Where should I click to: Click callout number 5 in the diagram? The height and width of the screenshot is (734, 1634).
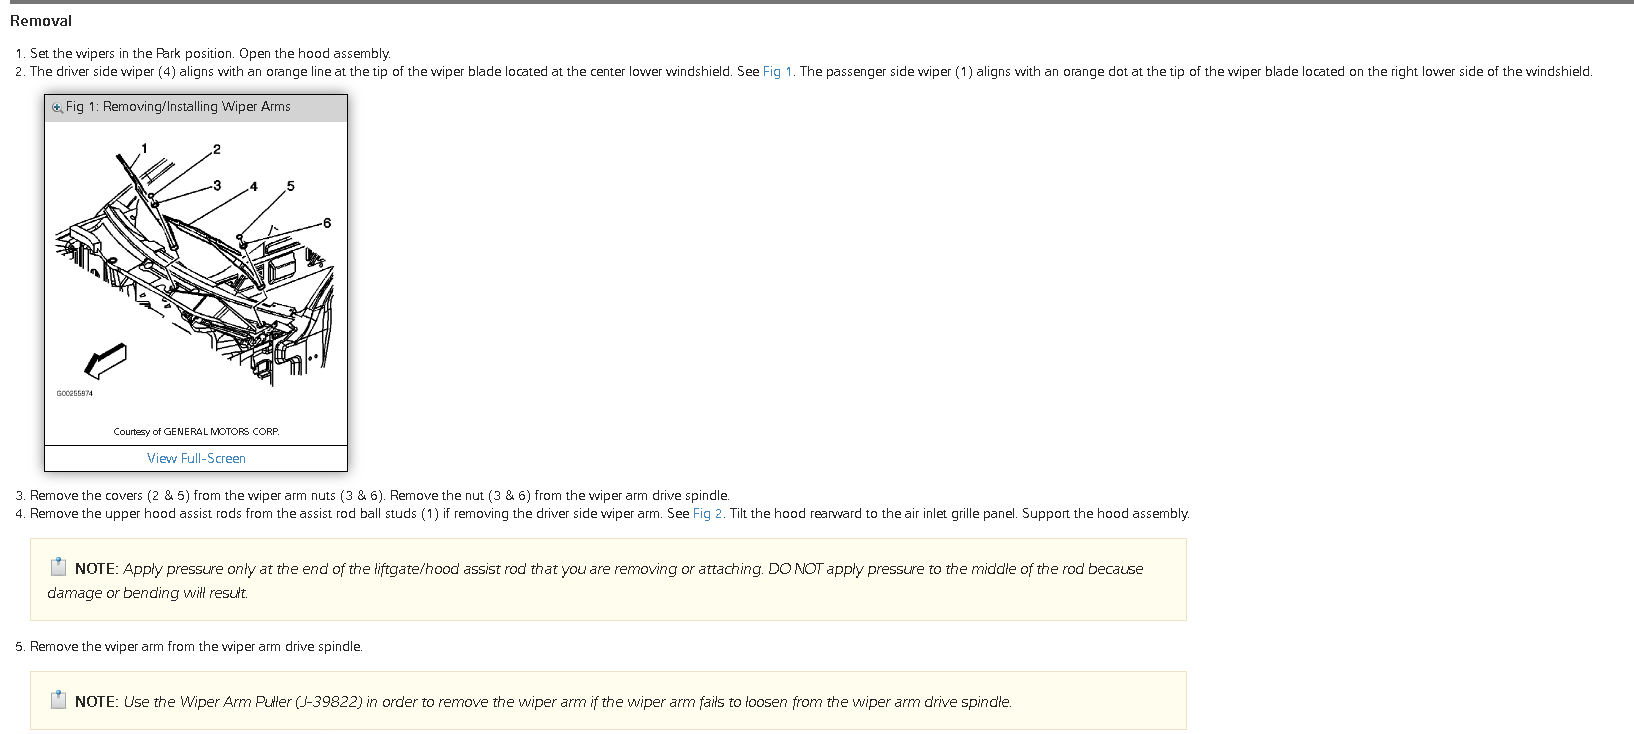click(291, 187)
